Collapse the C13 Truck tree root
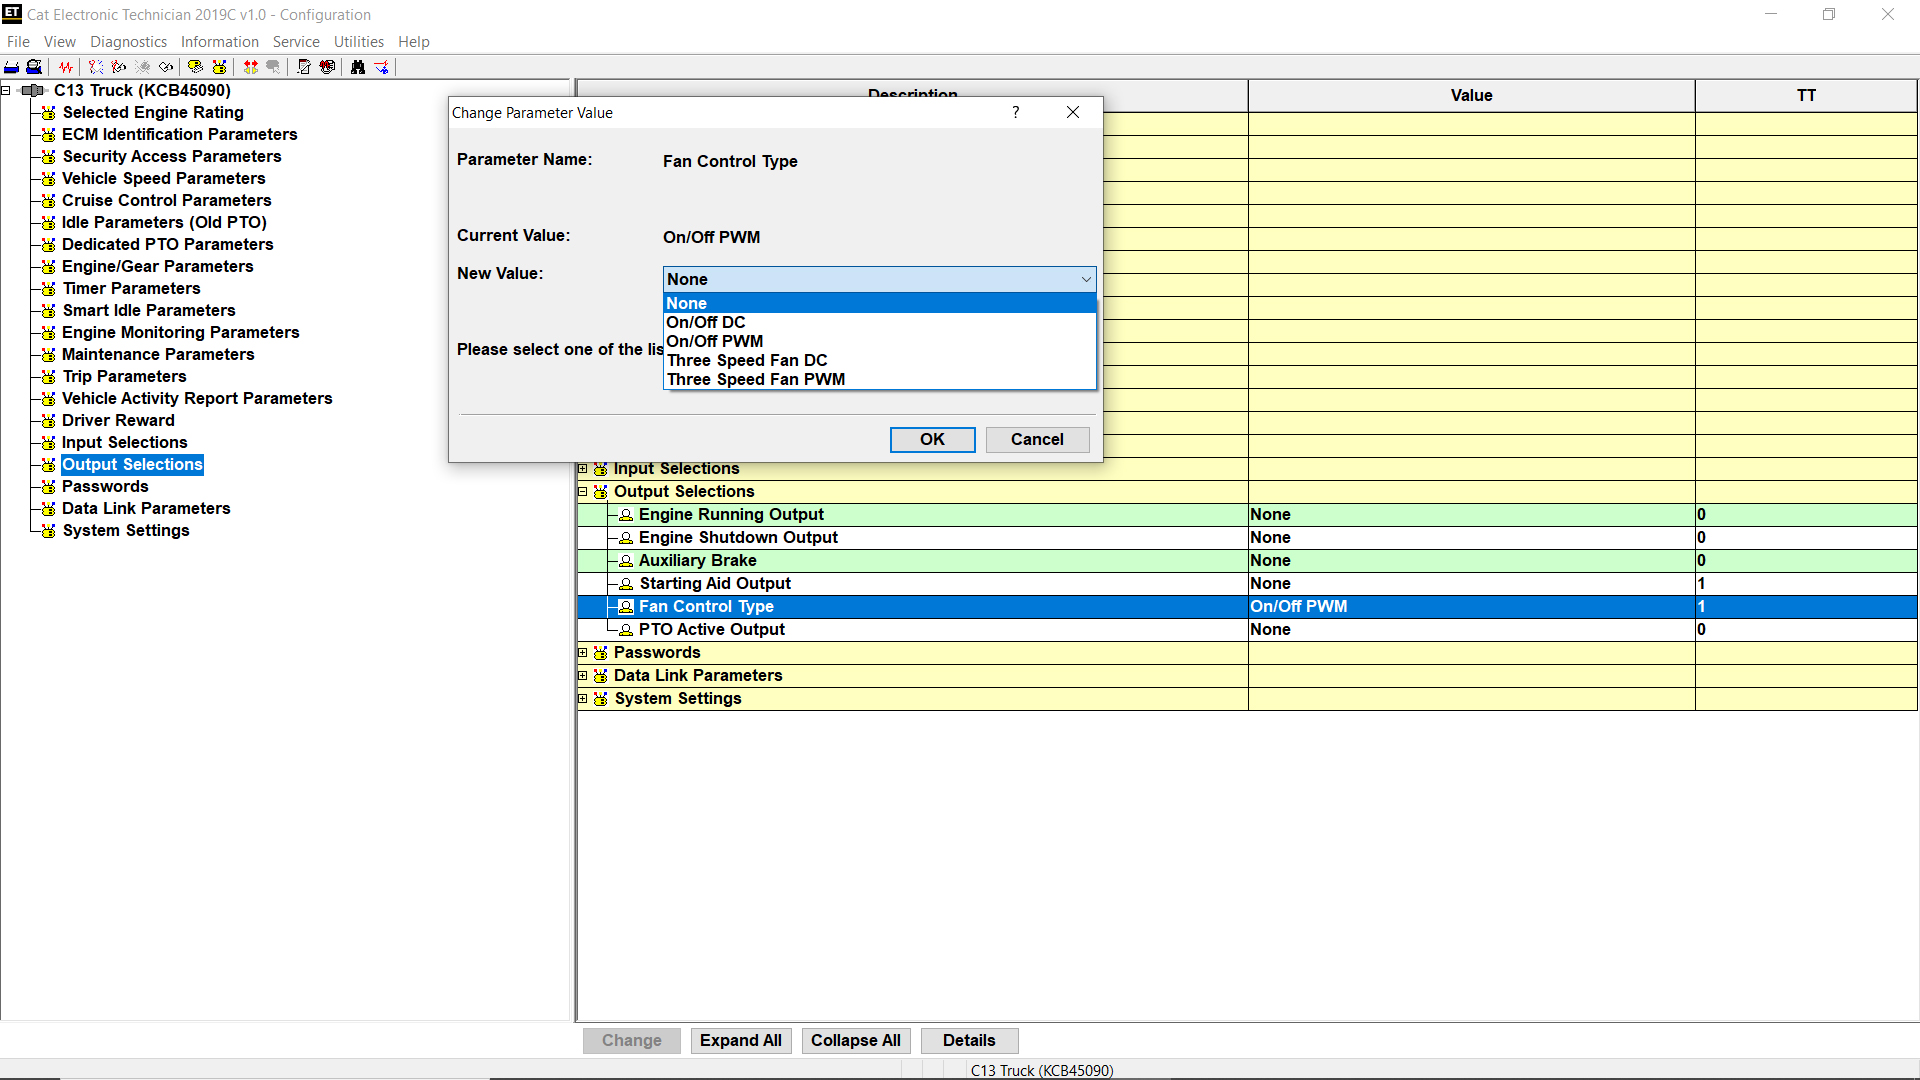1920x1080 pixels. click(x=6, y=90)
